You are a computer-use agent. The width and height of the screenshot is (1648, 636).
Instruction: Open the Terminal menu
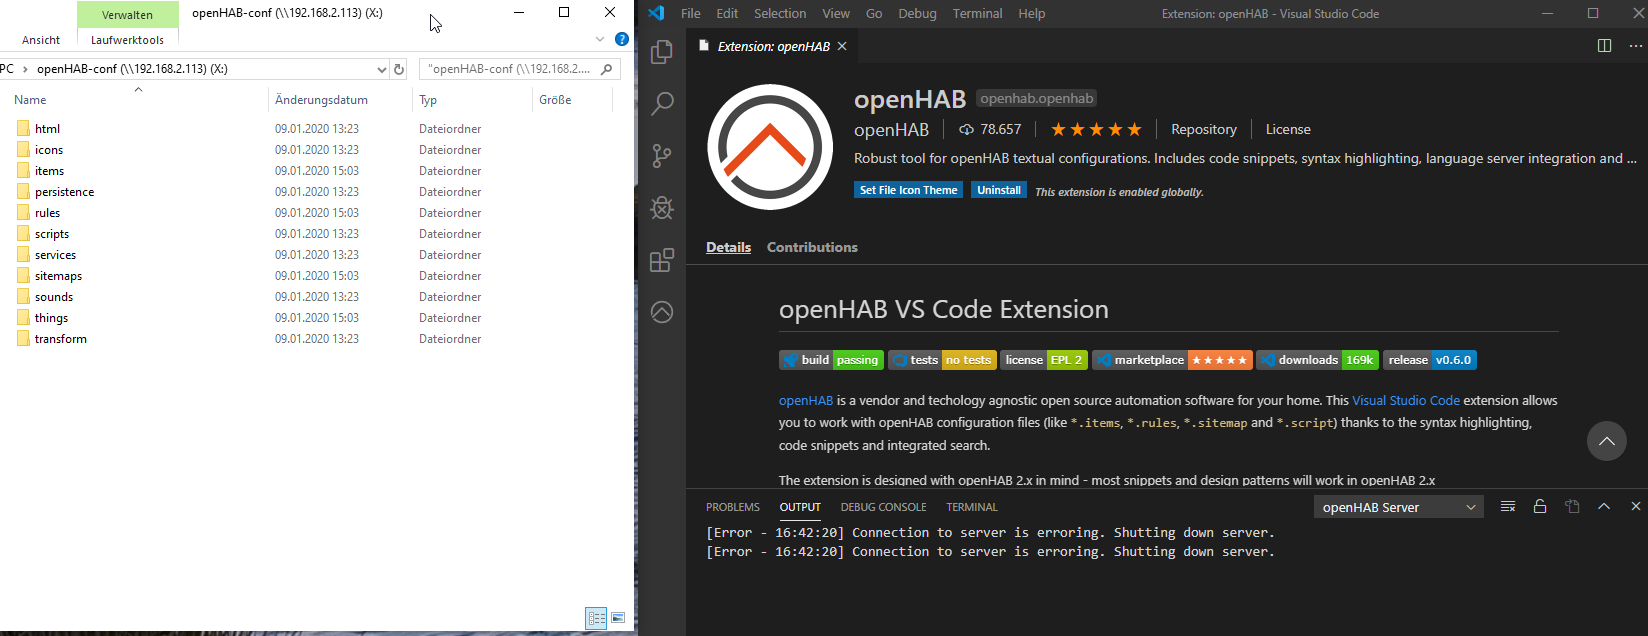(977, 13)
